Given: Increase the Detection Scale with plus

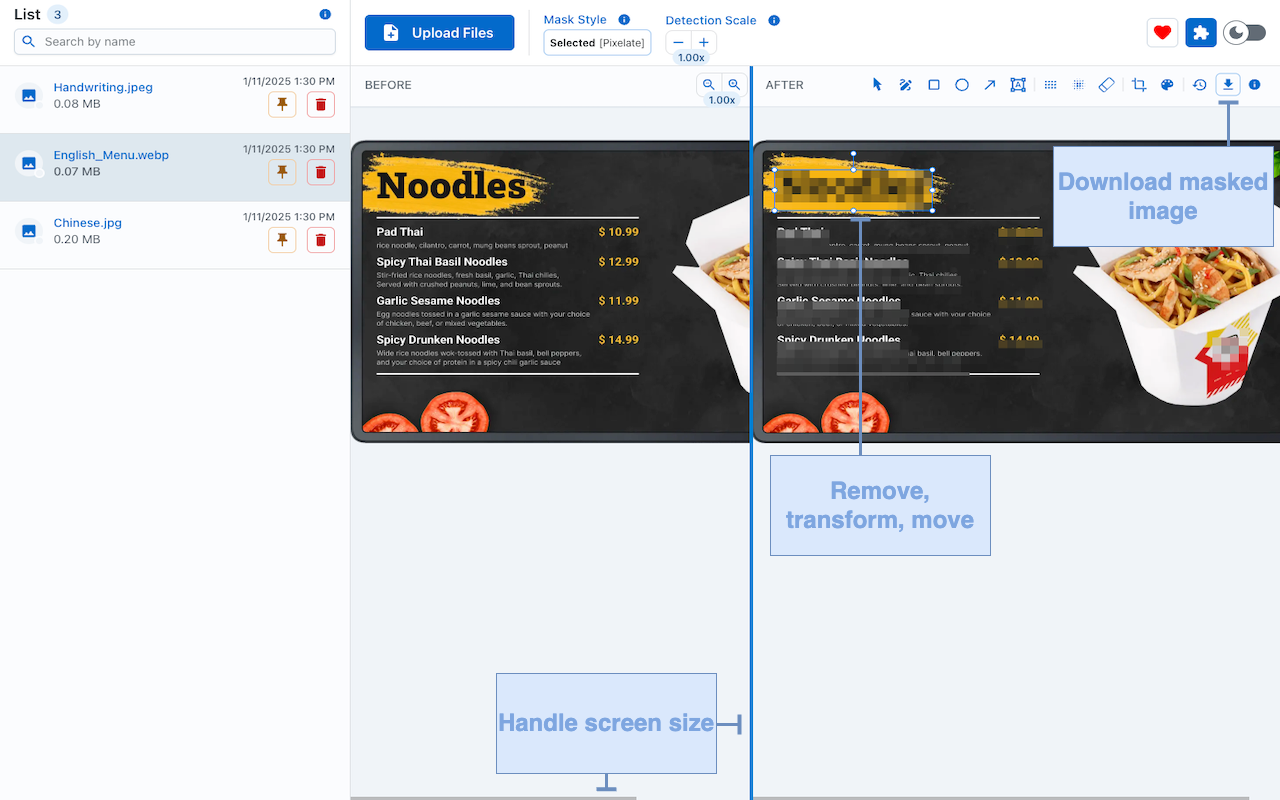Looking at the screenshot, I should [x=704, y=43].
